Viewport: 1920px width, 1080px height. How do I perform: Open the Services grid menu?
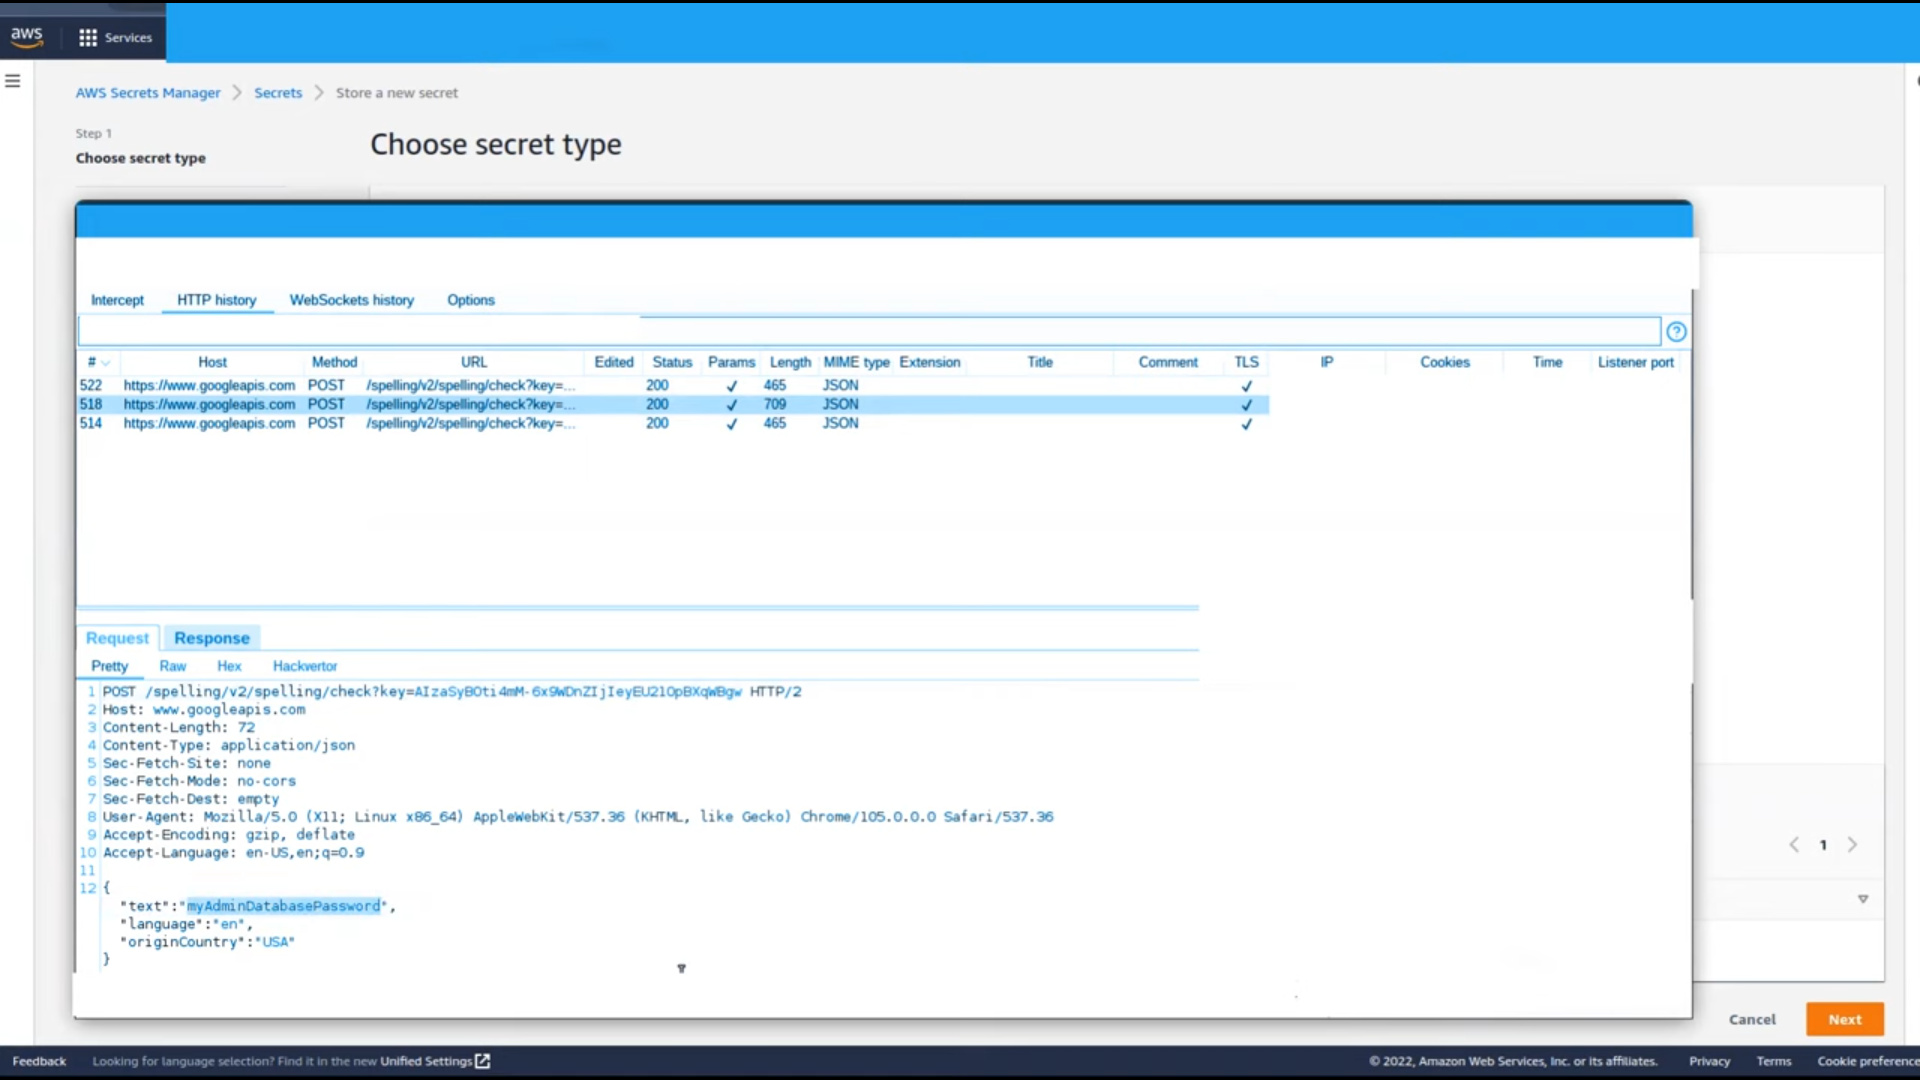click(x=116, y=37)
